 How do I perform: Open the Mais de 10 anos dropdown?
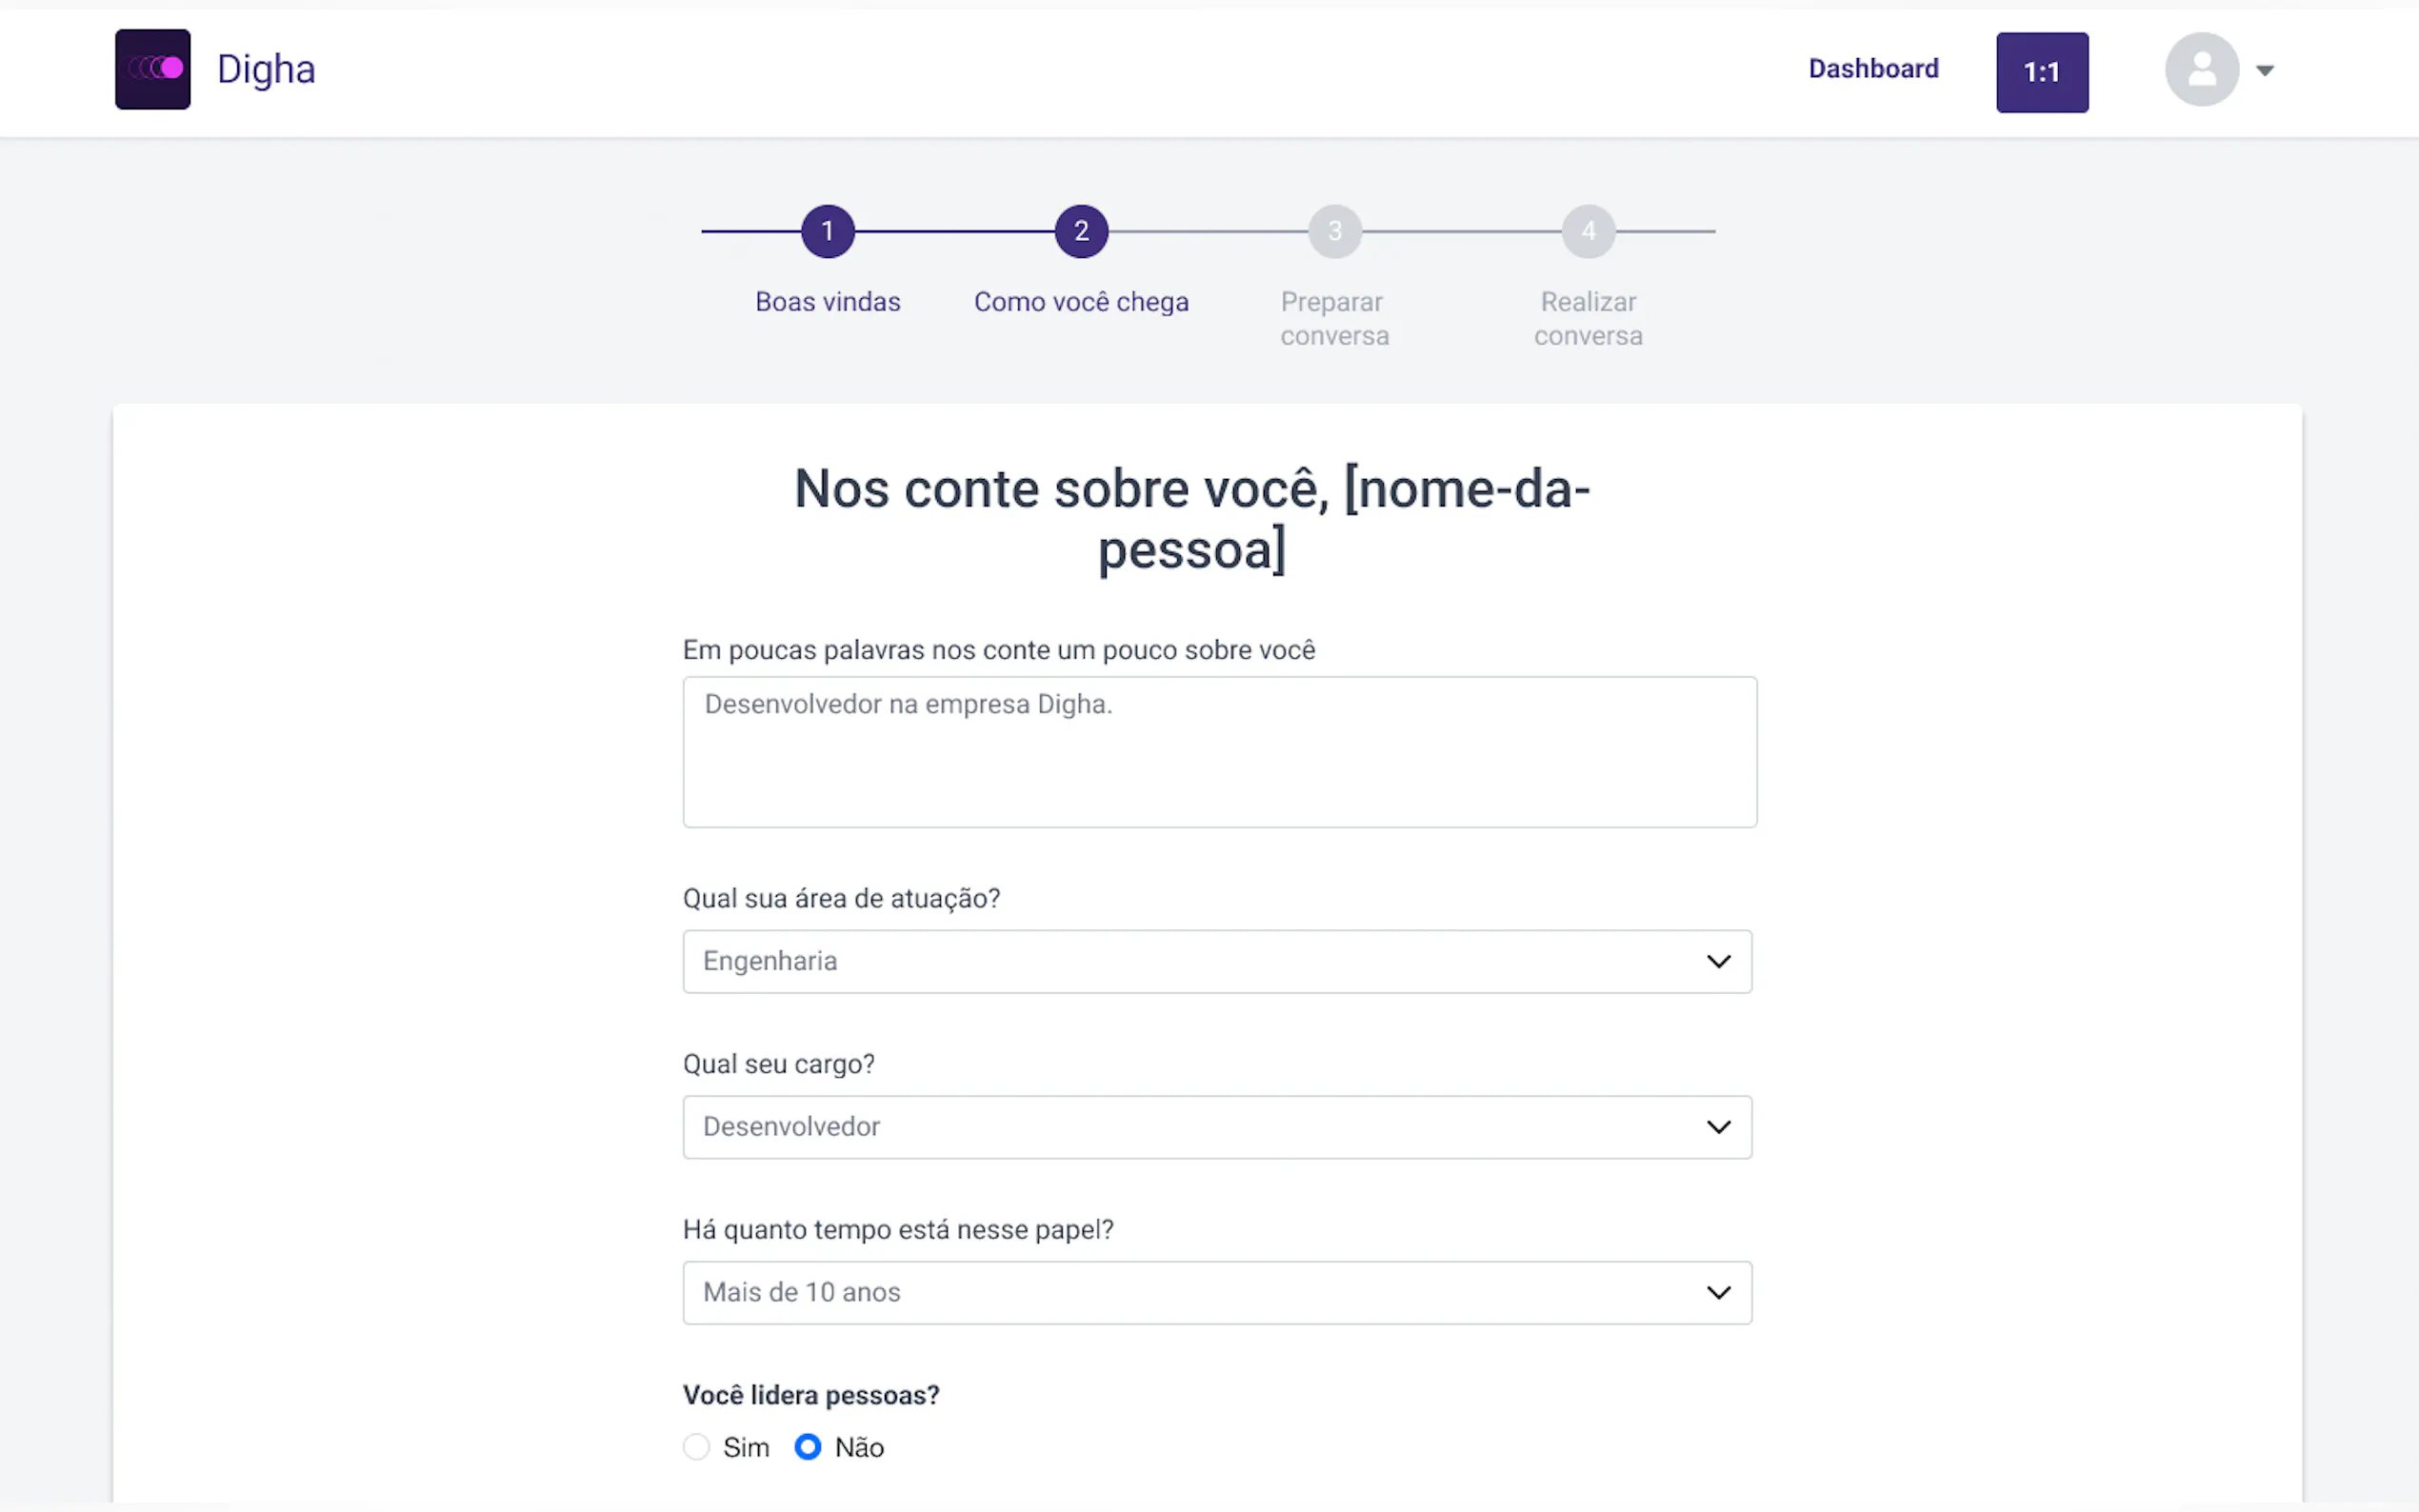click(x=1217, y=1292)
